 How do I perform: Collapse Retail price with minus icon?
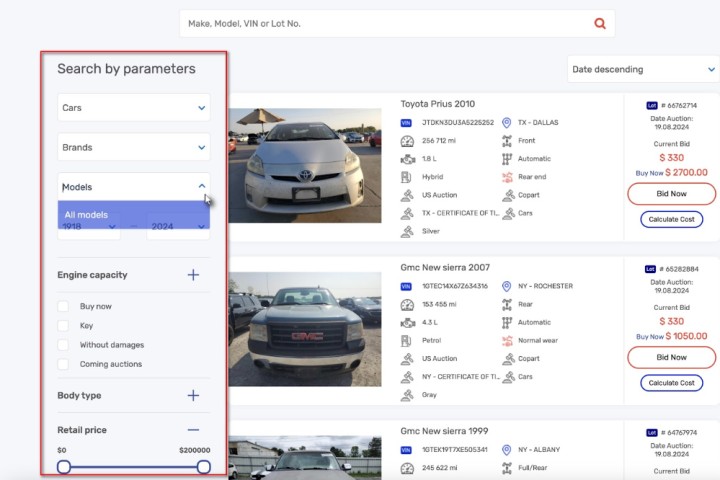(193, 430)
